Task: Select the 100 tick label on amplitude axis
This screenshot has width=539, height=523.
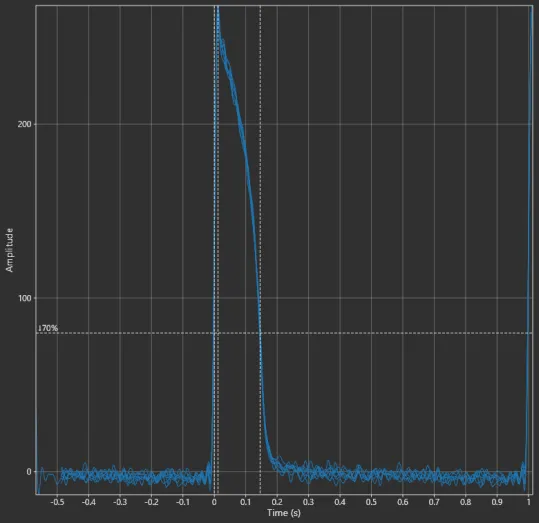Action: pyautogui.click(x=24, y=298)
